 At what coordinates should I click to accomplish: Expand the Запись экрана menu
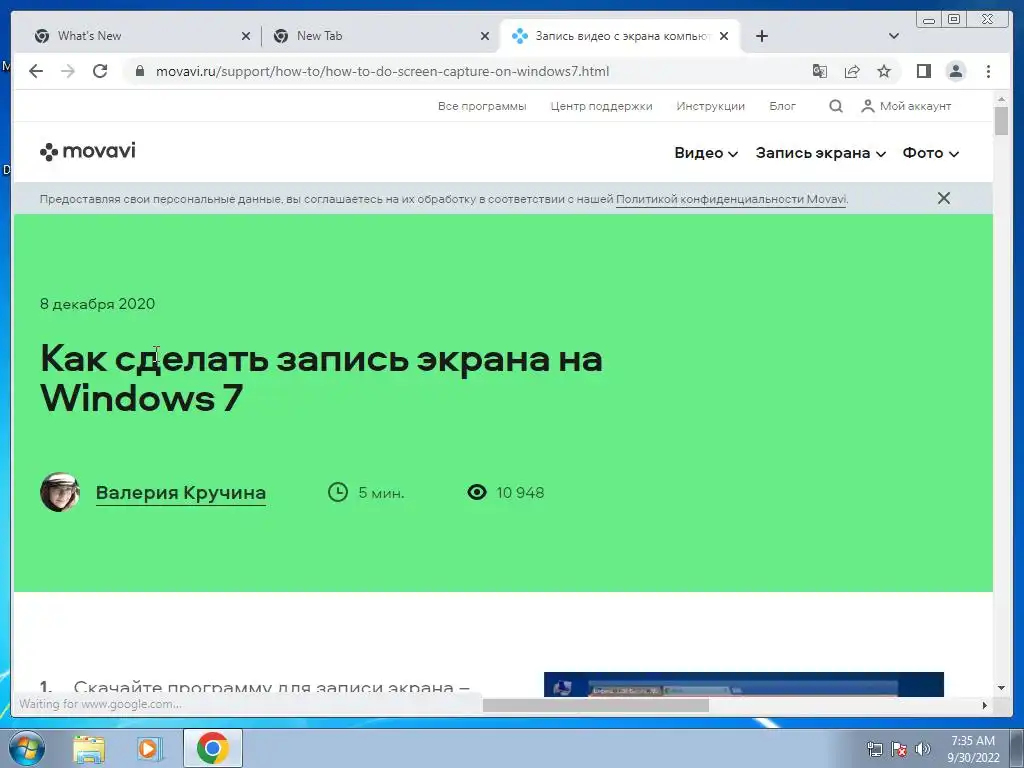pos(820,153)
